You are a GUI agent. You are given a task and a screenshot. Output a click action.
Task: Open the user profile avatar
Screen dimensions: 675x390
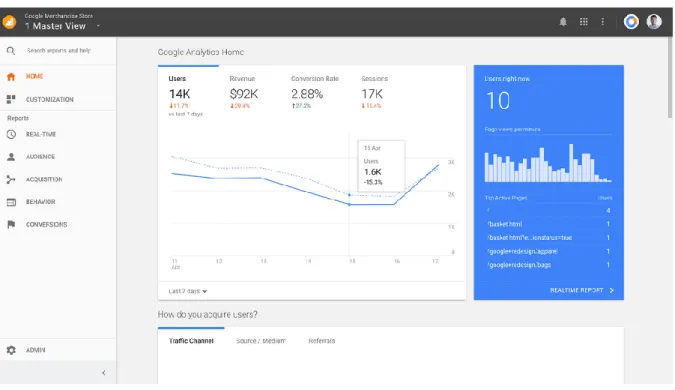click(x=654, y=22)
